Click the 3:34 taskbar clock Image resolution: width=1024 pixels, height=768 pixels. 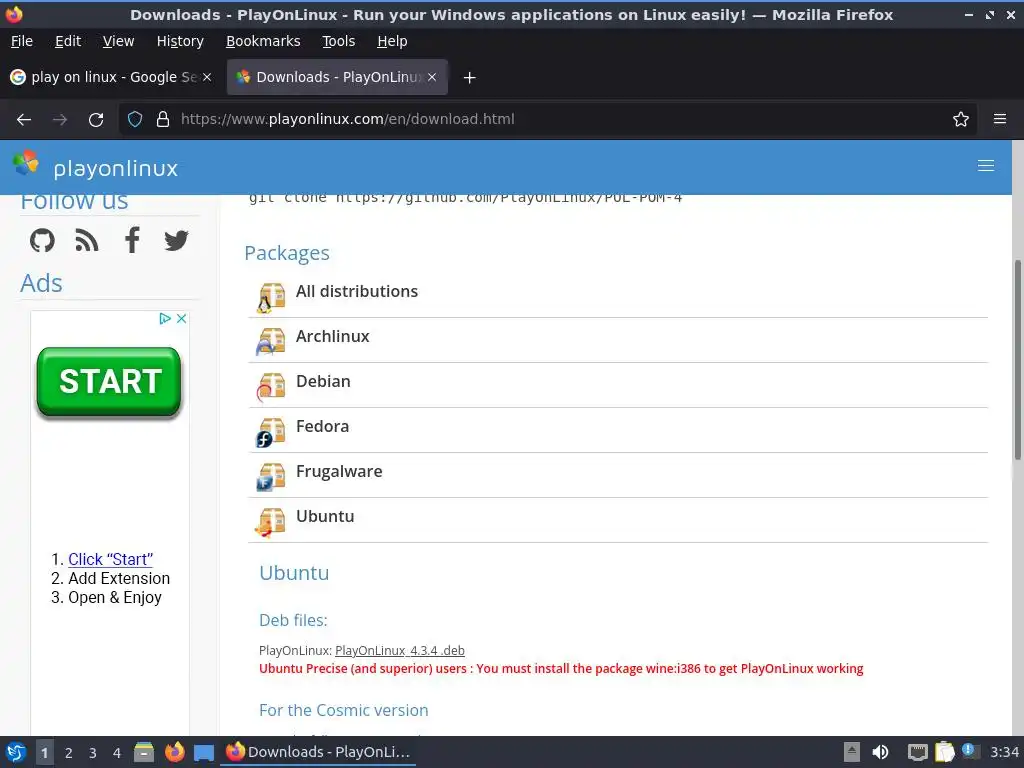coord(1004,752)
